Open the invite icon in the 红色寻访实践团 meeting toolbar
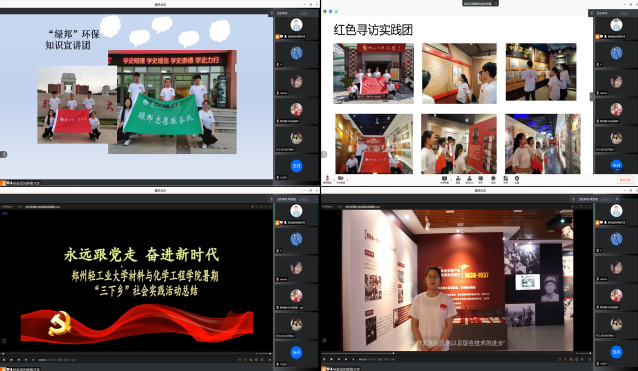 (458, 179)
